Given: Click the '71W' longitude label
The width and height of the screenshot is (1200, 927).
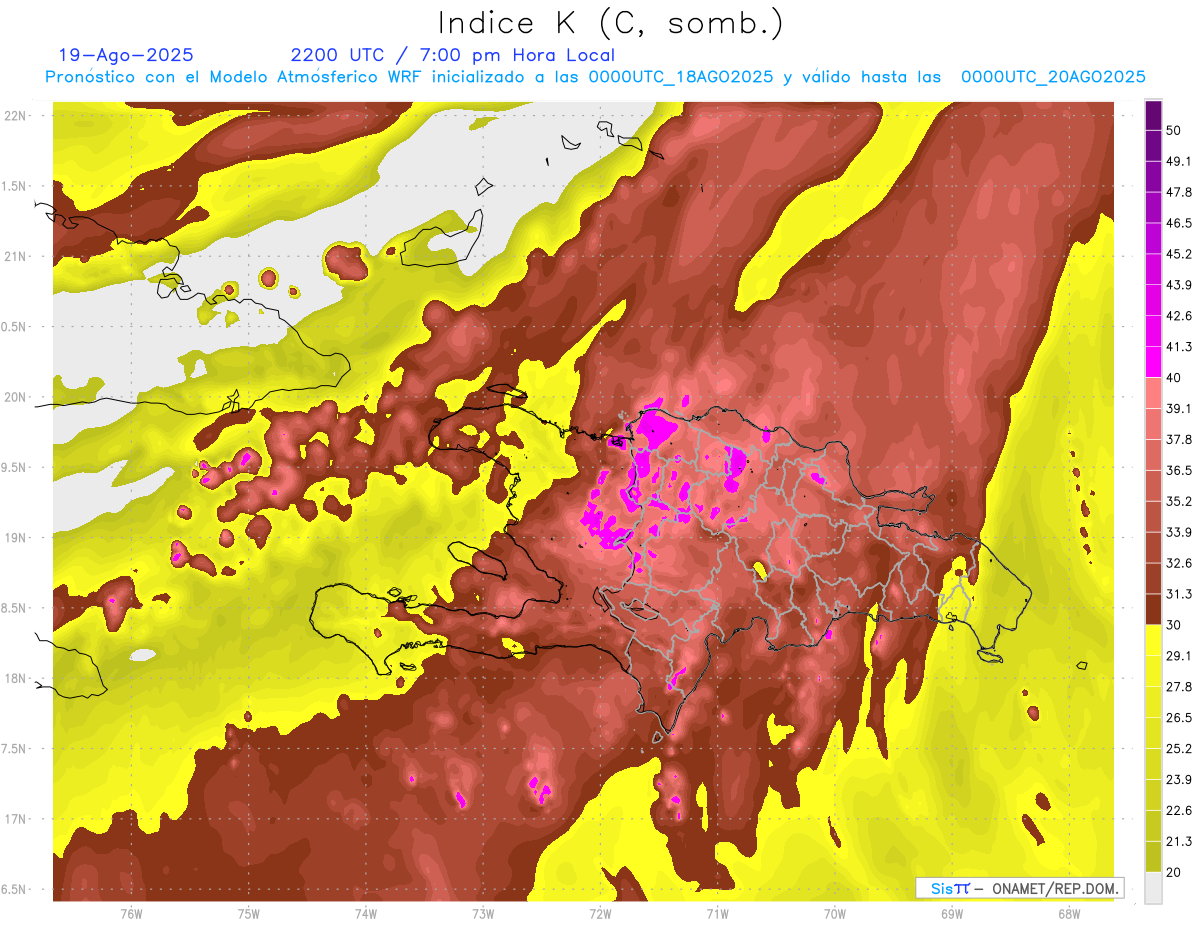Looking at the screenshot, I should point(717,914).
